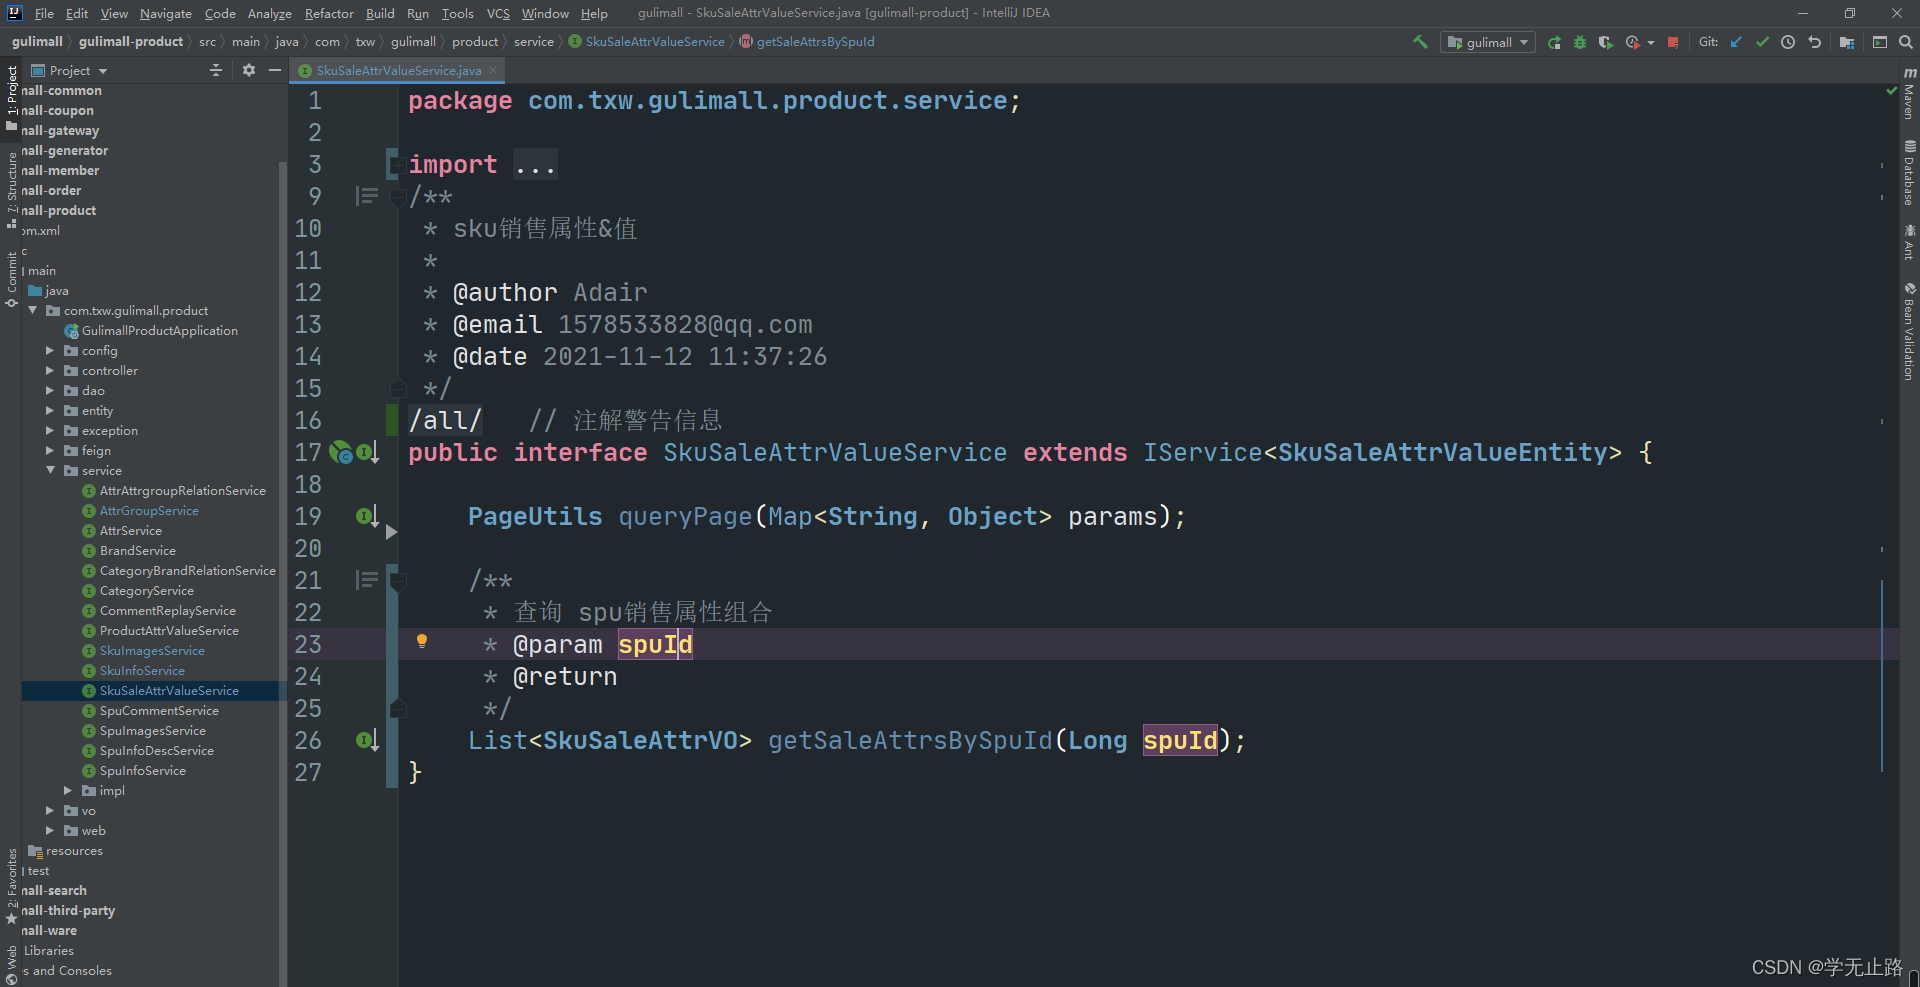Viewport: 1920px width, 987px height.
Task: Expand the impl folder
Action: 68,791
